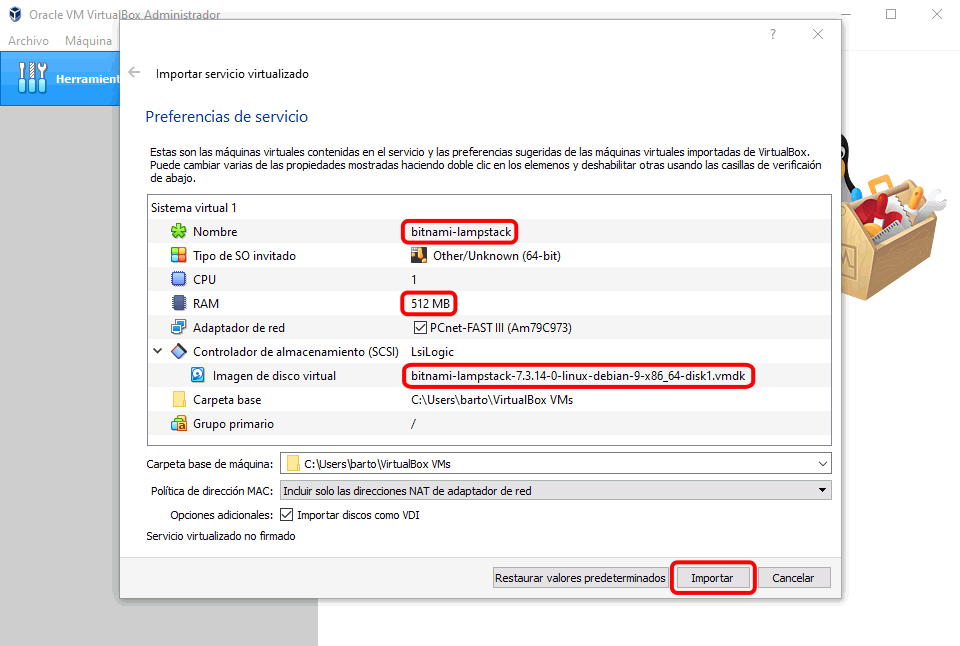Viewport: 960px width, 646px height.
Task: Select the Carpeta base path value in the table
Action: (x=492, y=399)
